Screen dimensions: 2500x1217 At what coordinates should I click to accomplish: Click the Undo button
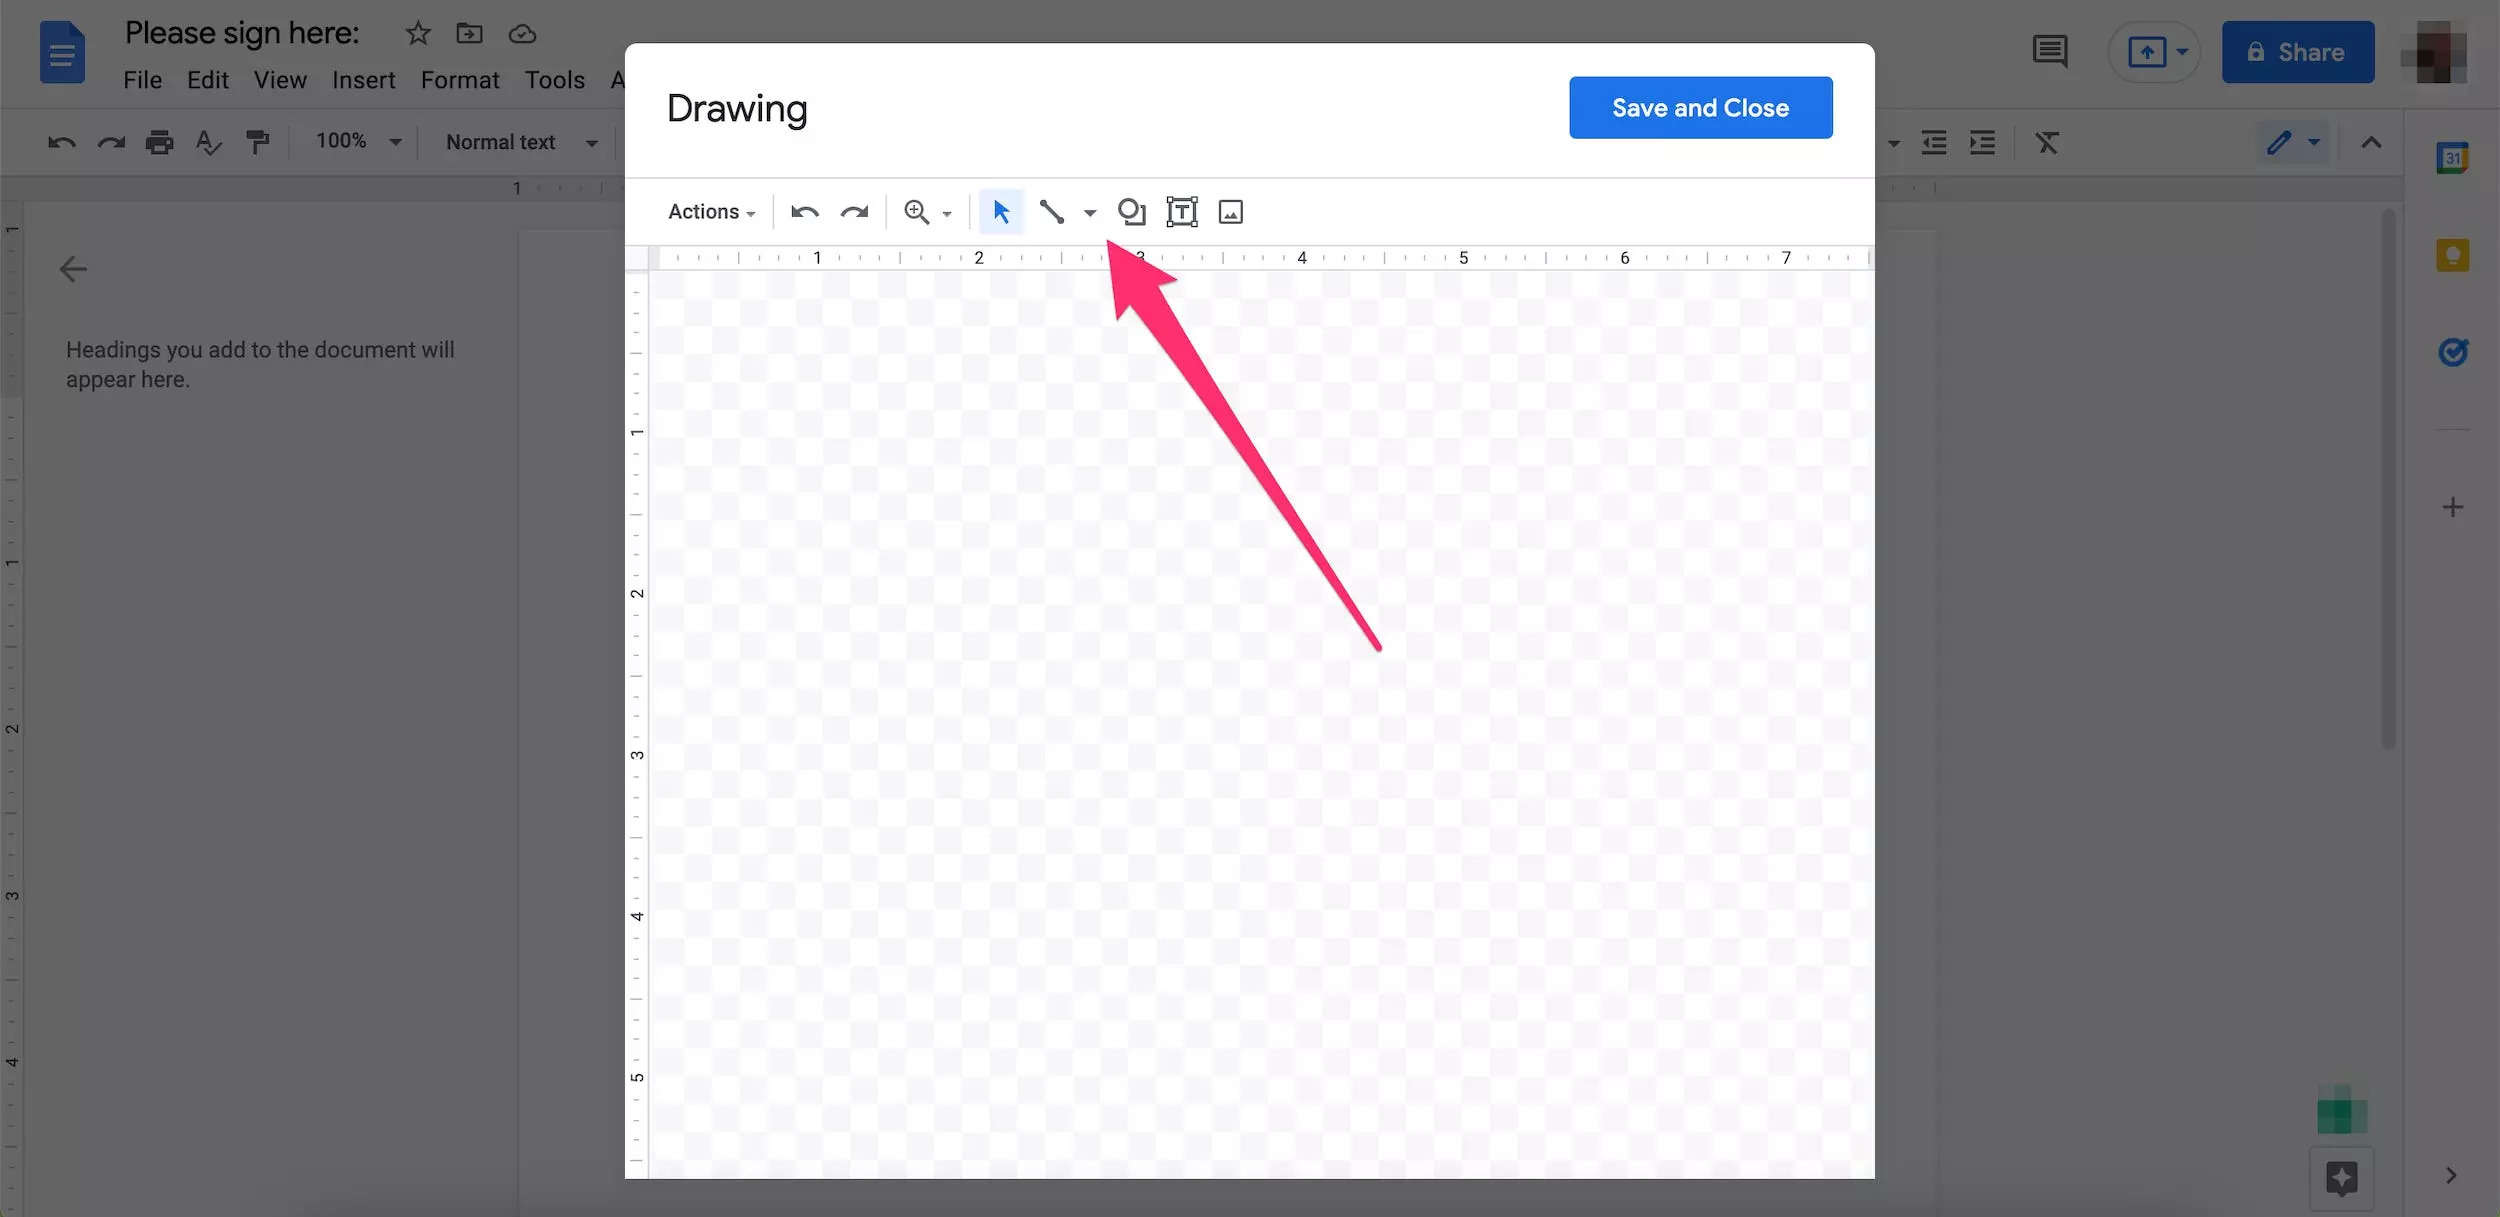tap(802, 211)
